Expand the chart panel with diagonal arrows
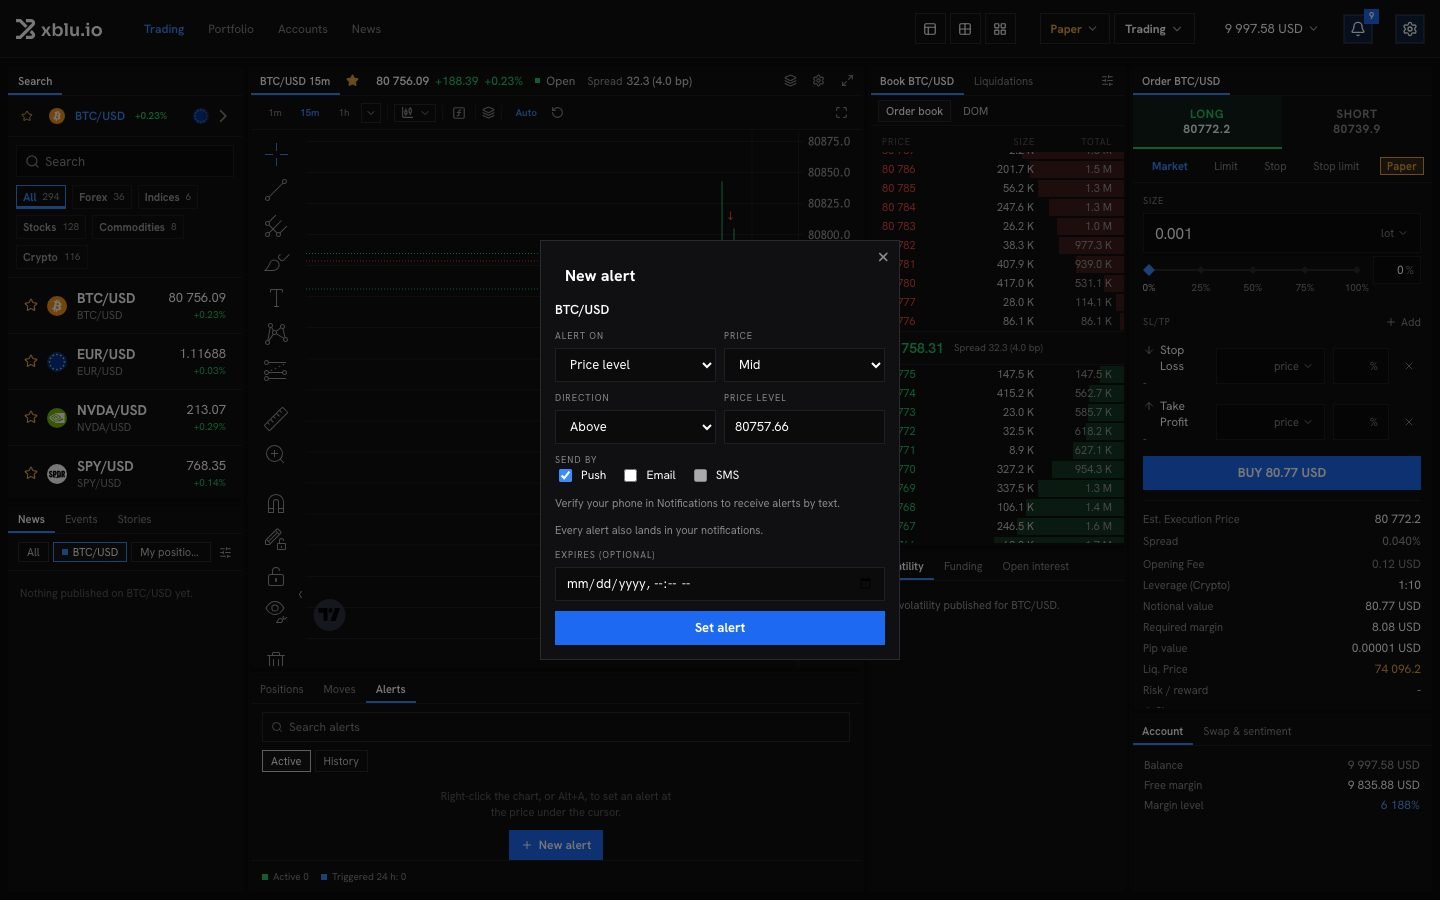The height and width of the screenshot is (900, 1440). point(847,81)
